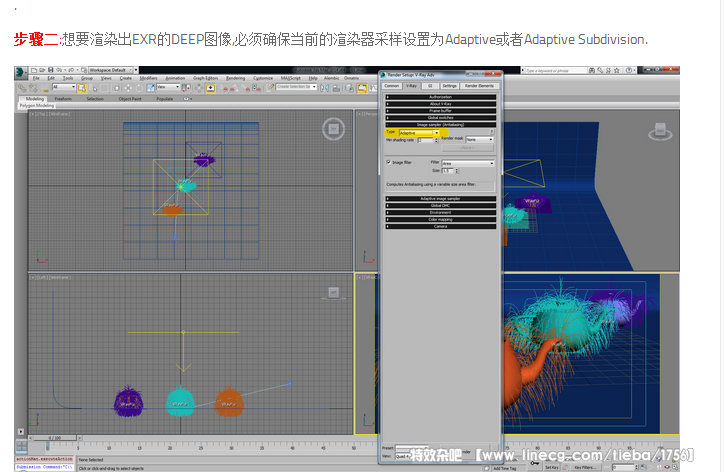Image resolution: width=724 pixels, height=472 pixels.
Task: Open the Modifiers menu
Action: click(148, 78)
